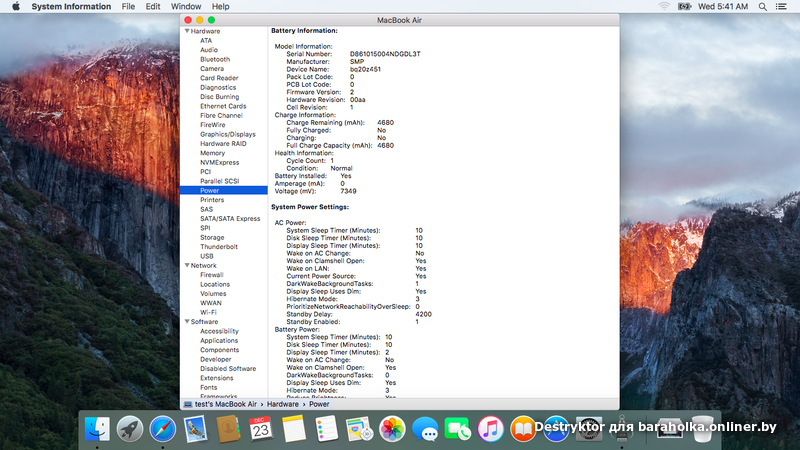Select USB in the sidebar
Viewport: 800px width, 450px height.
click(x=207, y=256)
